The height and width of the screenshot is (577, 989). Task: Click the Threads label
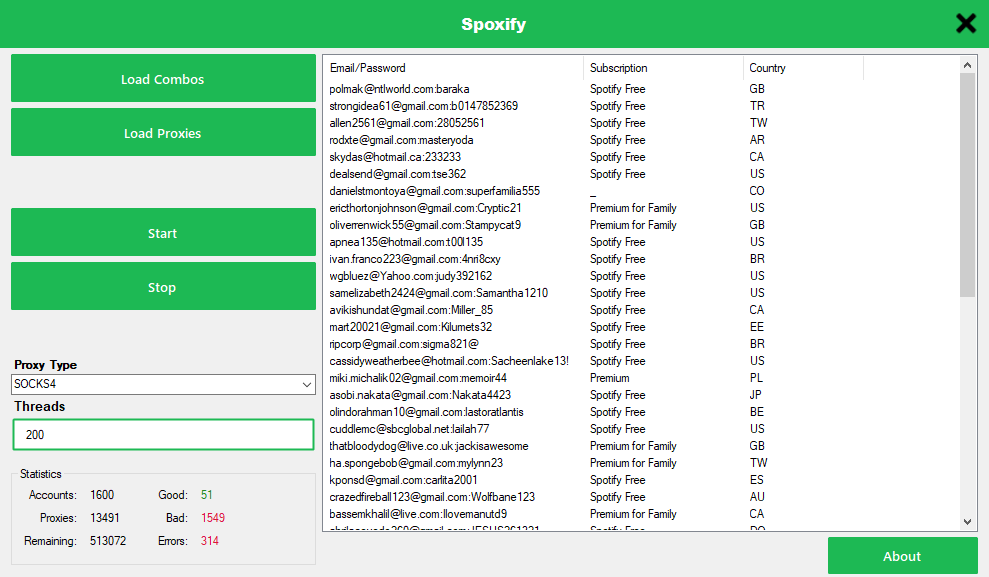pos(40,407)
